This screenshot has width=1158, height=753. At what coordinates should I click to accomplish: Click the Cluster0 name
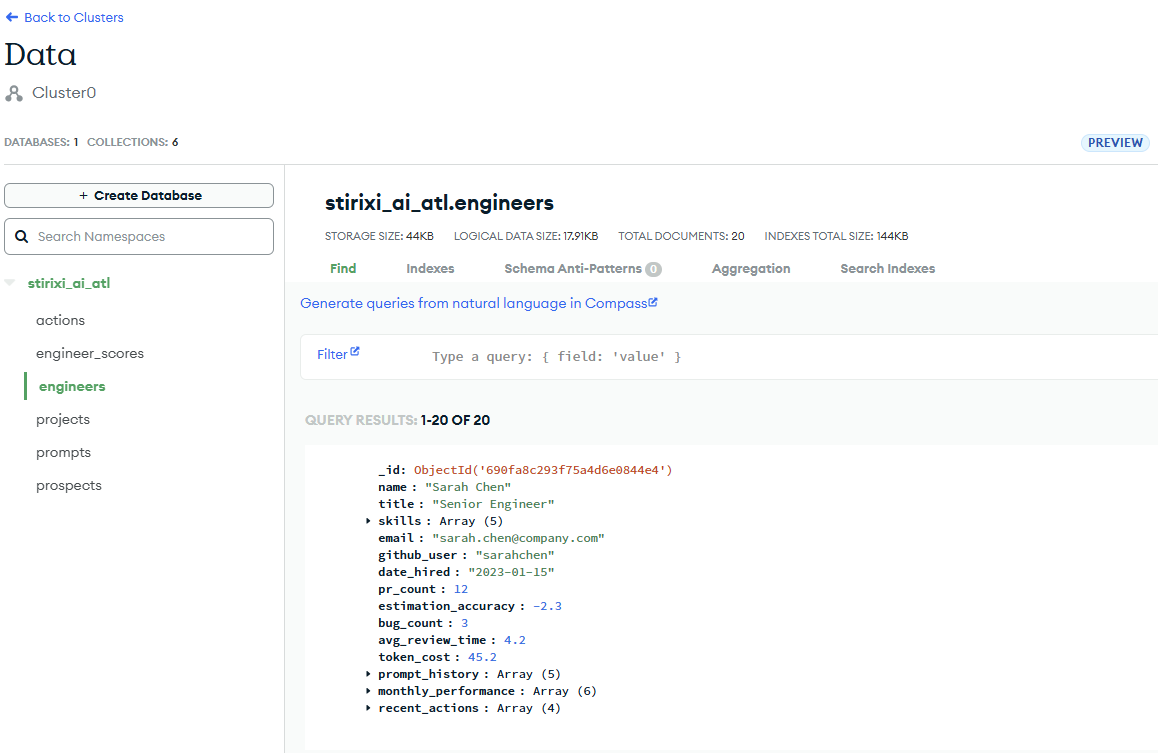tap(64, 93)
